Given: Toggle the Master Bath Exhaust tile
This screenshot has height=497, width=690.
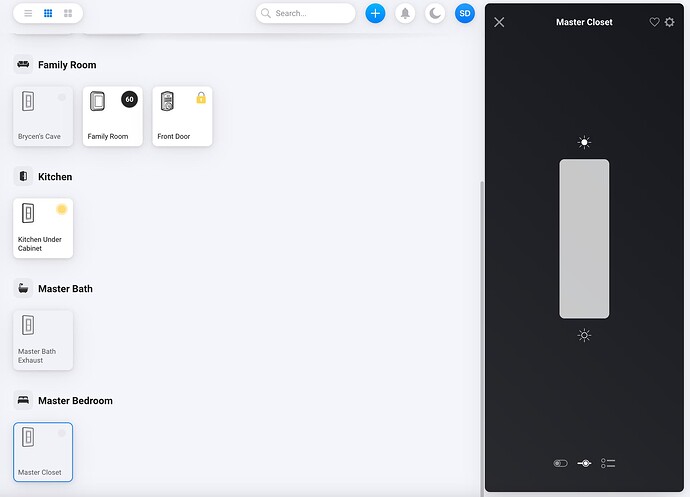Looking at the screenshot, I should pyautogui.click(x=43, y=340).
